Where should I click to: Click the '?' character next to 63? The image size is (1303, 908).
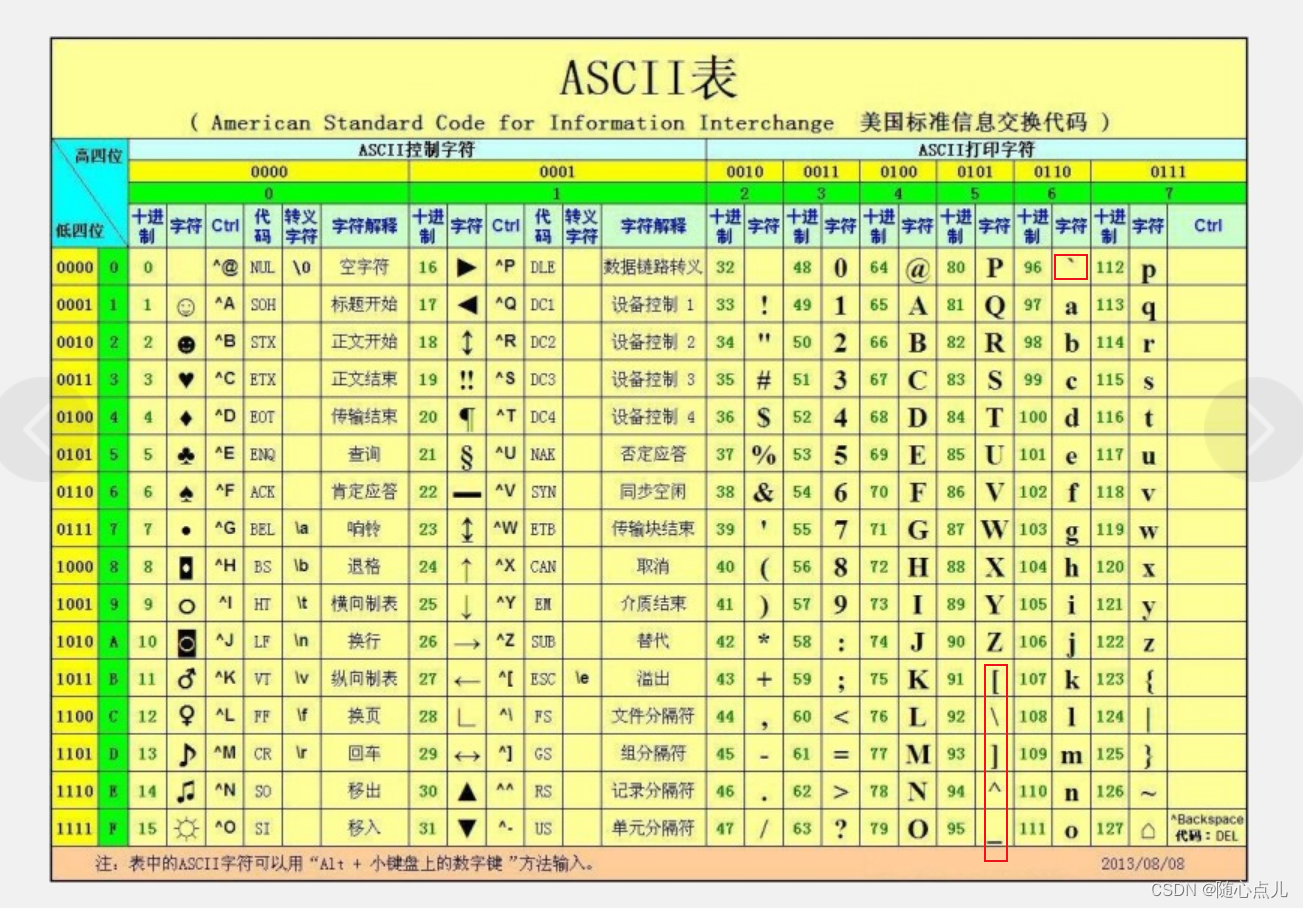tap(841, 829)
